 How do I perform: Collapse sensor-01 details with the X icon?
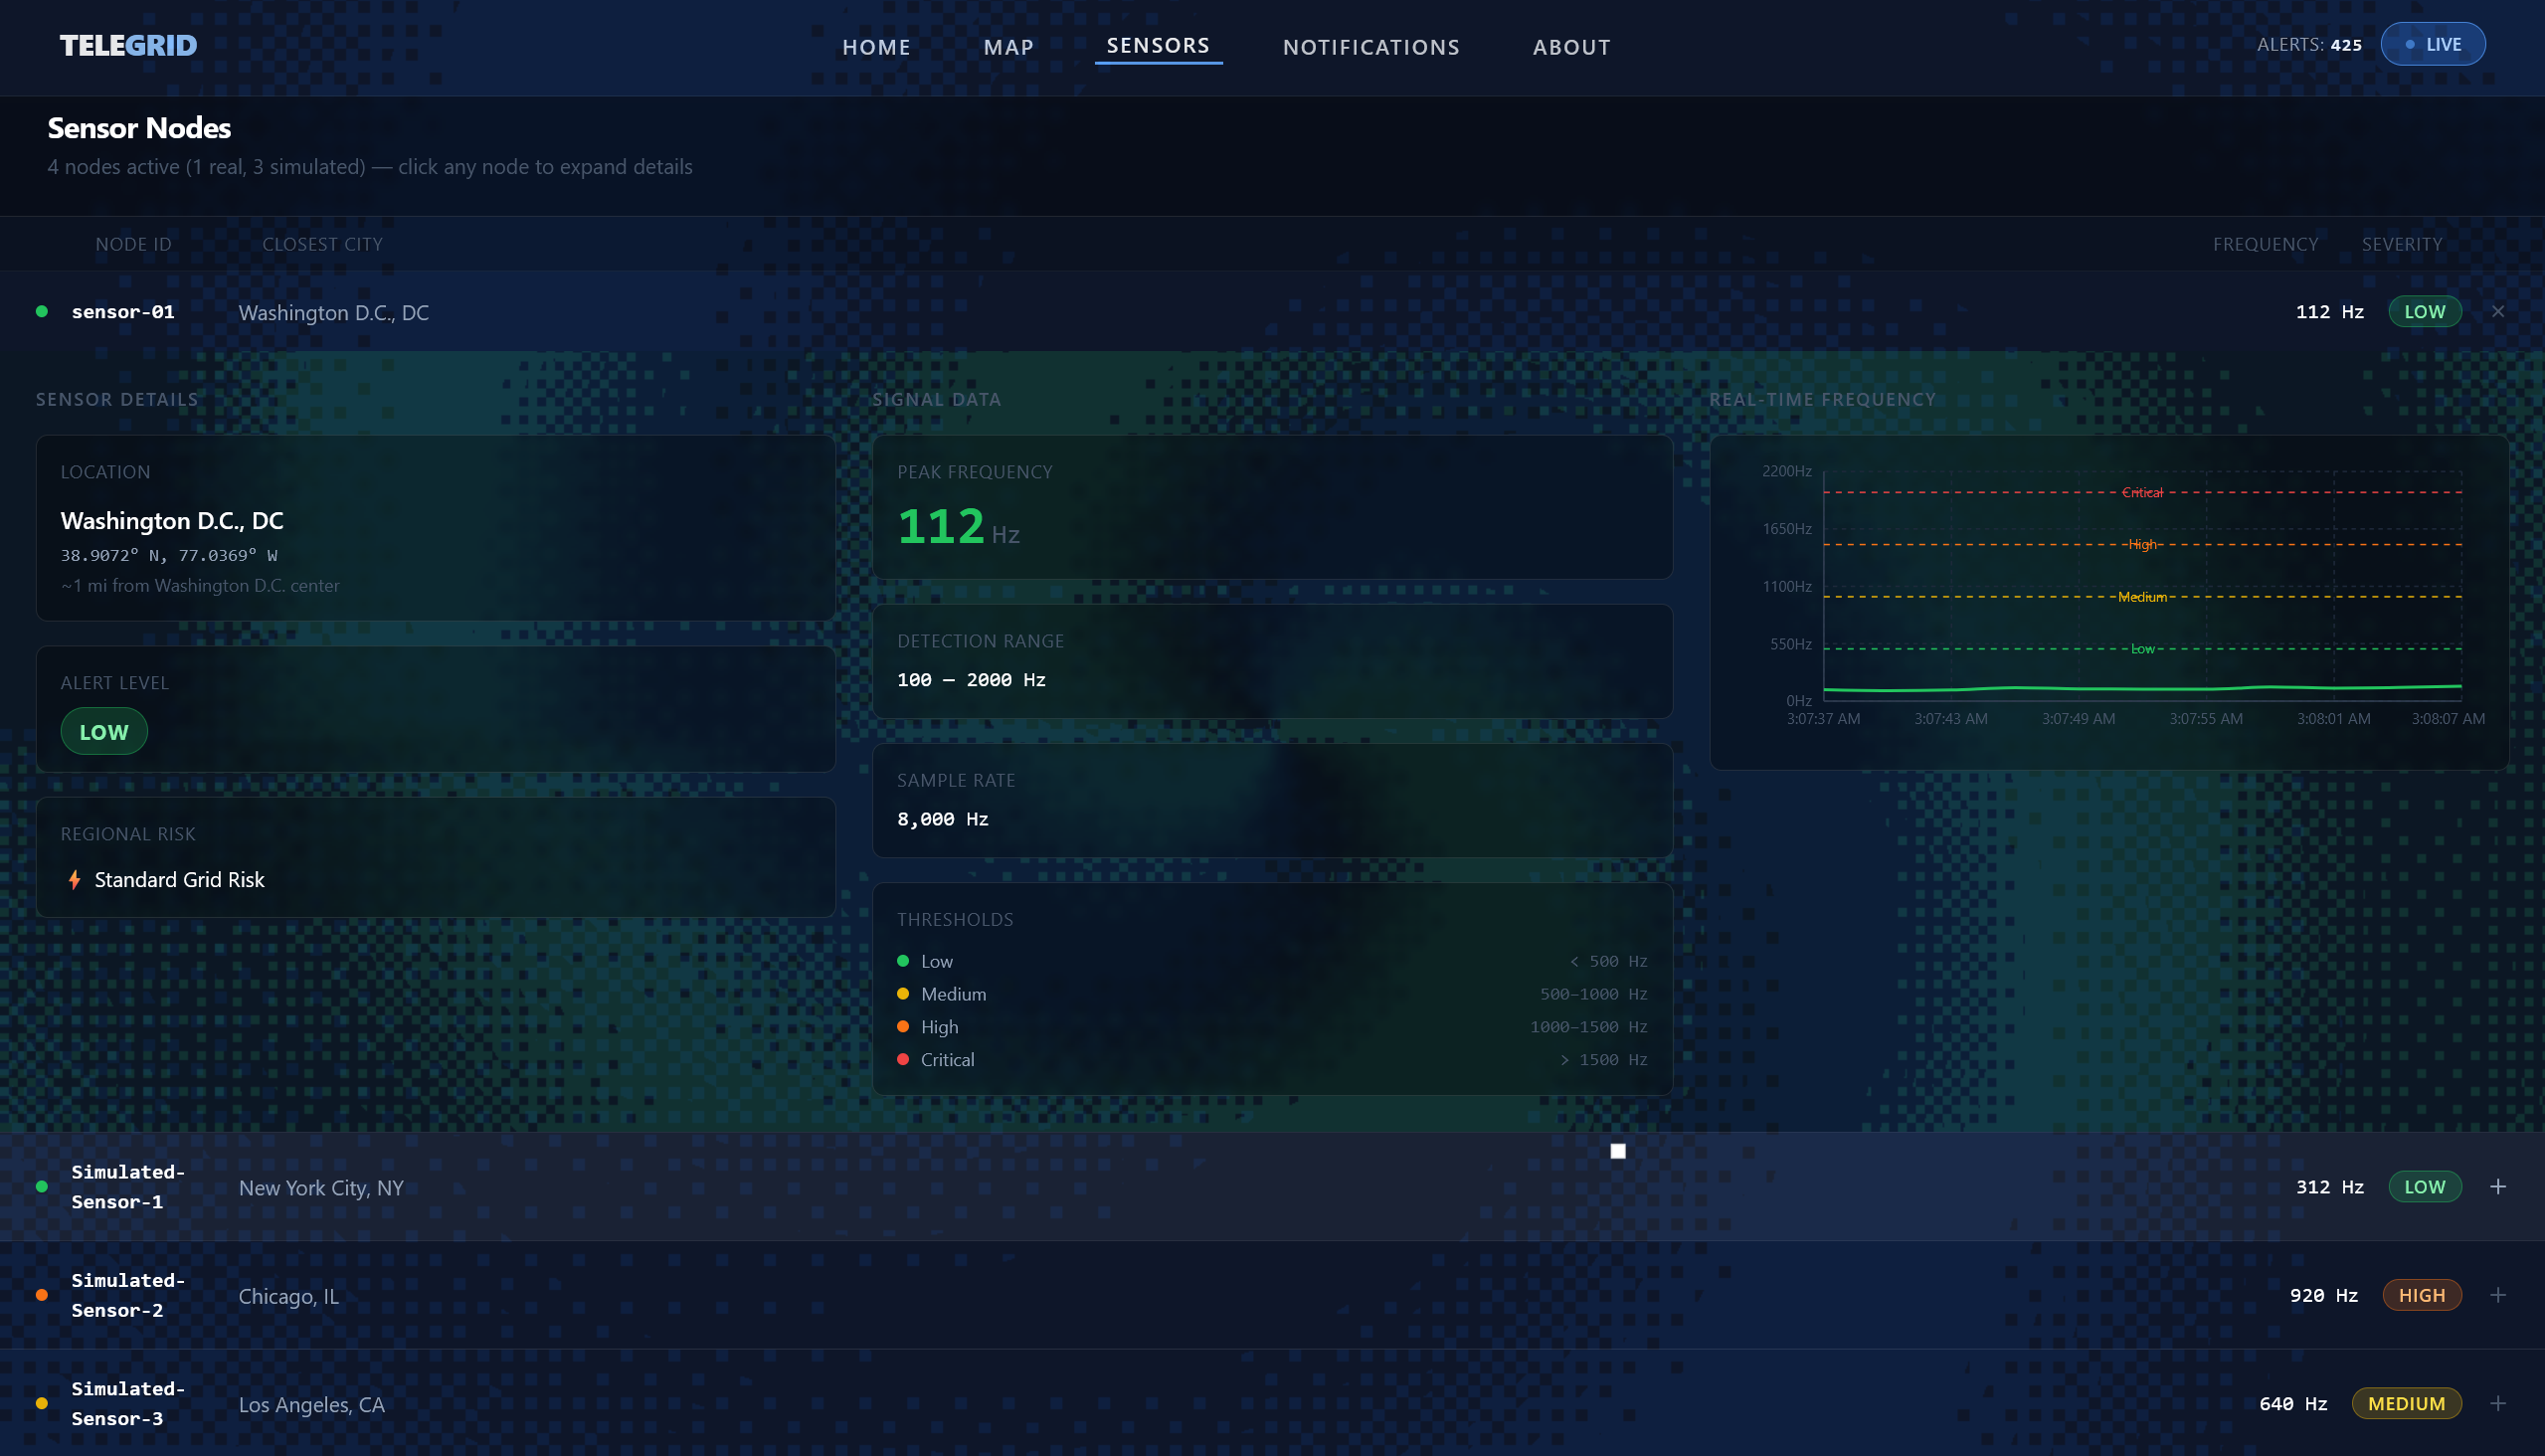click(x=2497, y=312)
